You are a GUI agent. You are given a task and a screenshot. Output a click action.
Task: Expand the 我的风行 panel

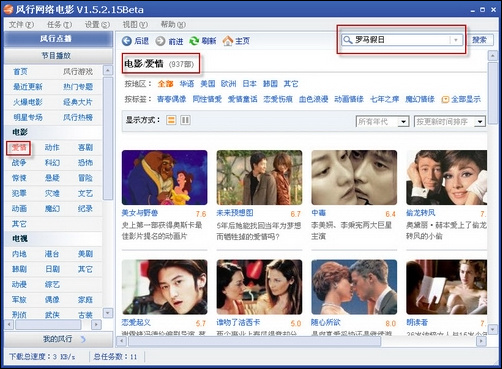58,339
